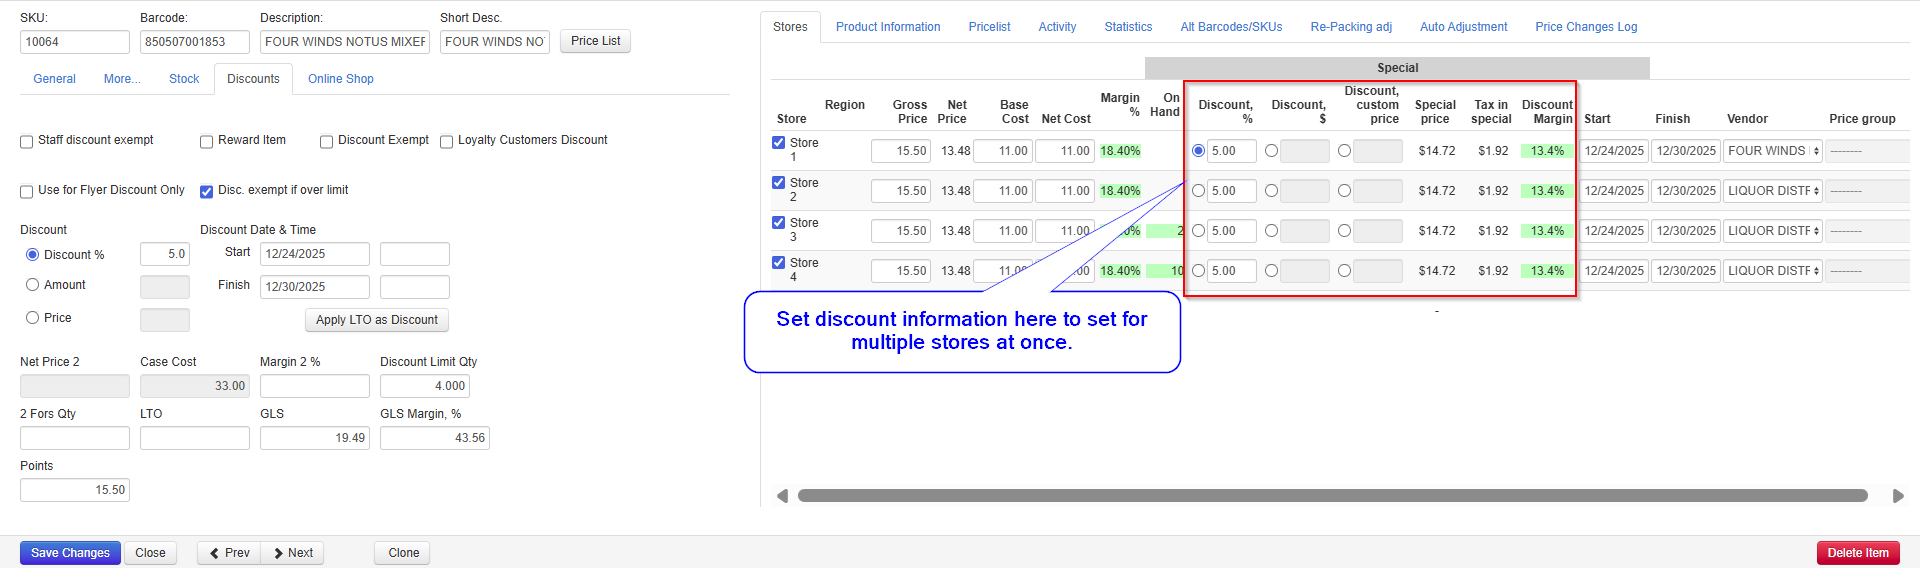The height and width of the screenshot is (568, 1920).
Task: Click the Points input field
Action: click(75, 490)
